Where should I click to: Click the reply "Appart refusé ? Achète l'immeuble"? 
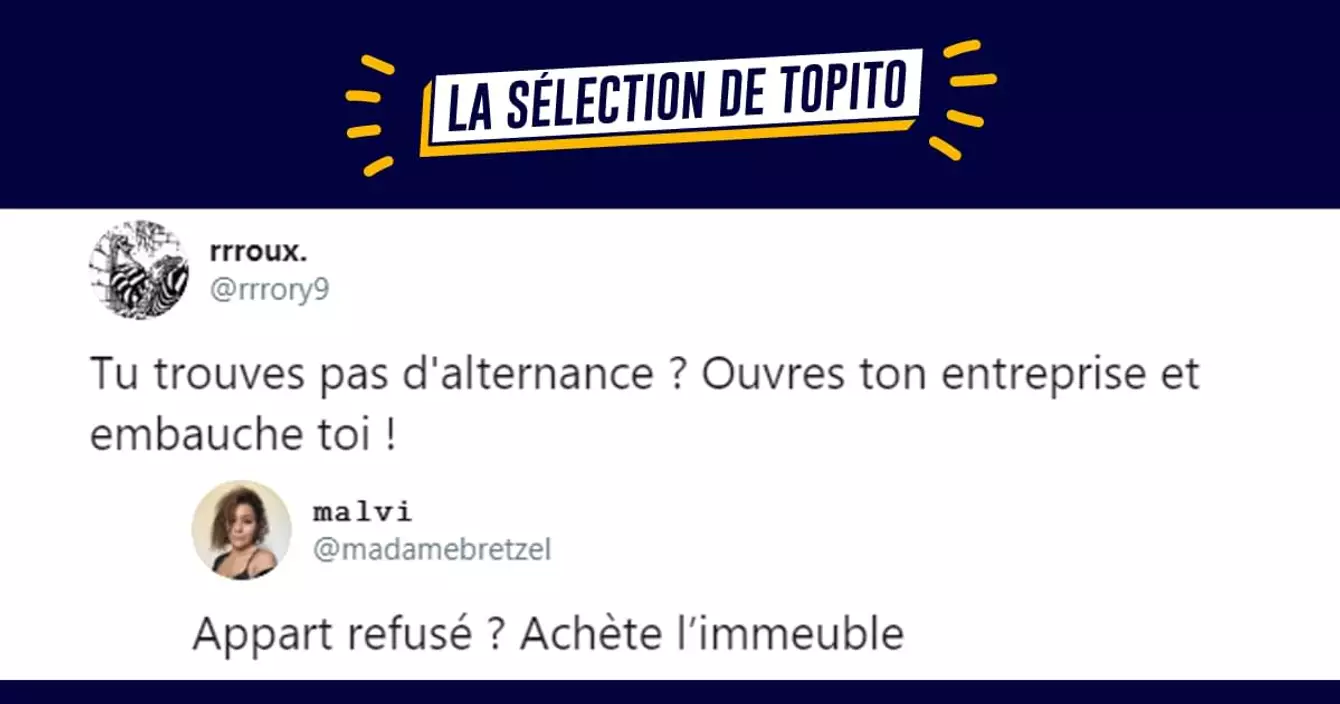pyautogui.click(x=547, y=633)
